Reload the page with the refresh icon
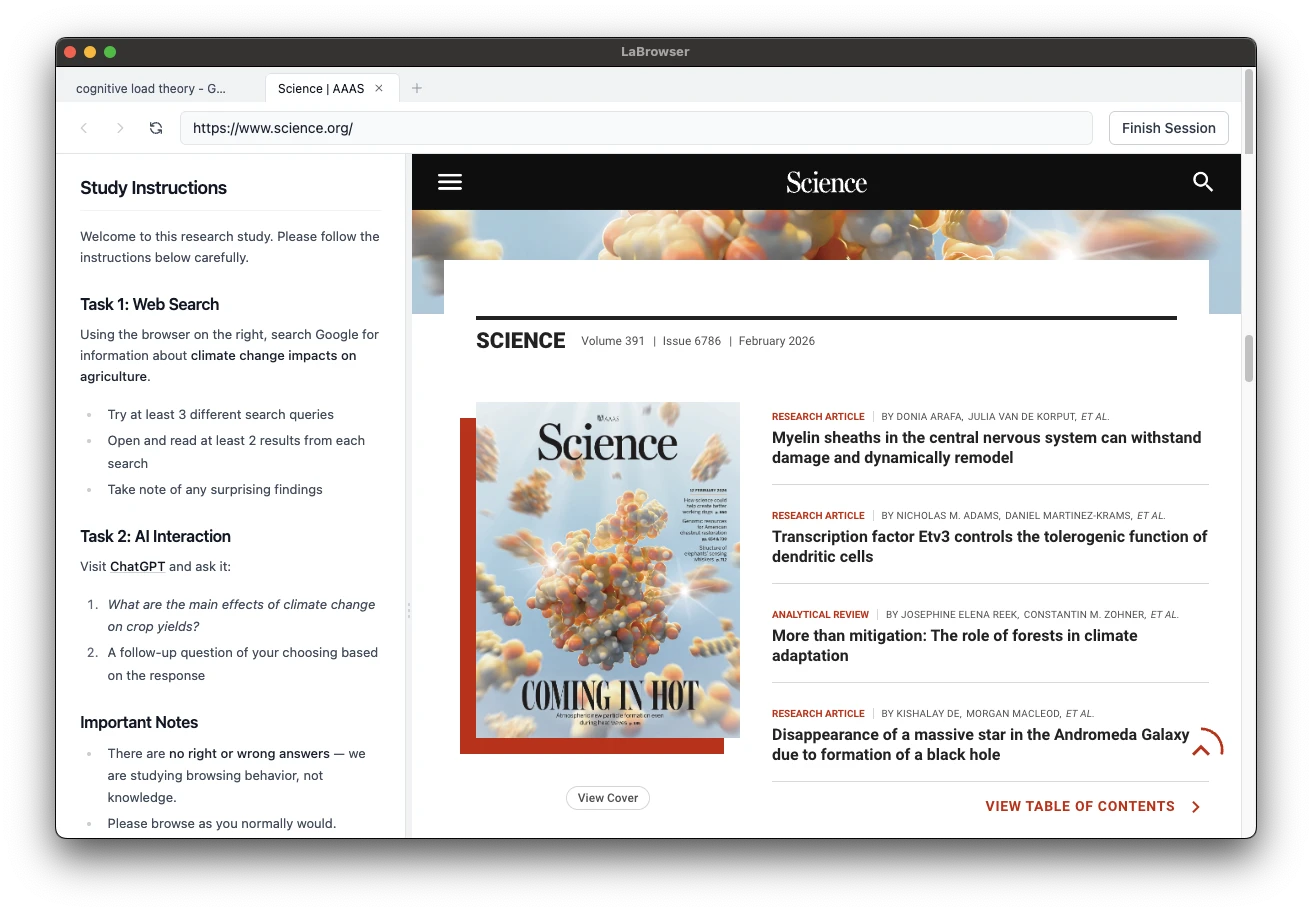This screenshot has height=912, width=1312. [x=156, y=128]
